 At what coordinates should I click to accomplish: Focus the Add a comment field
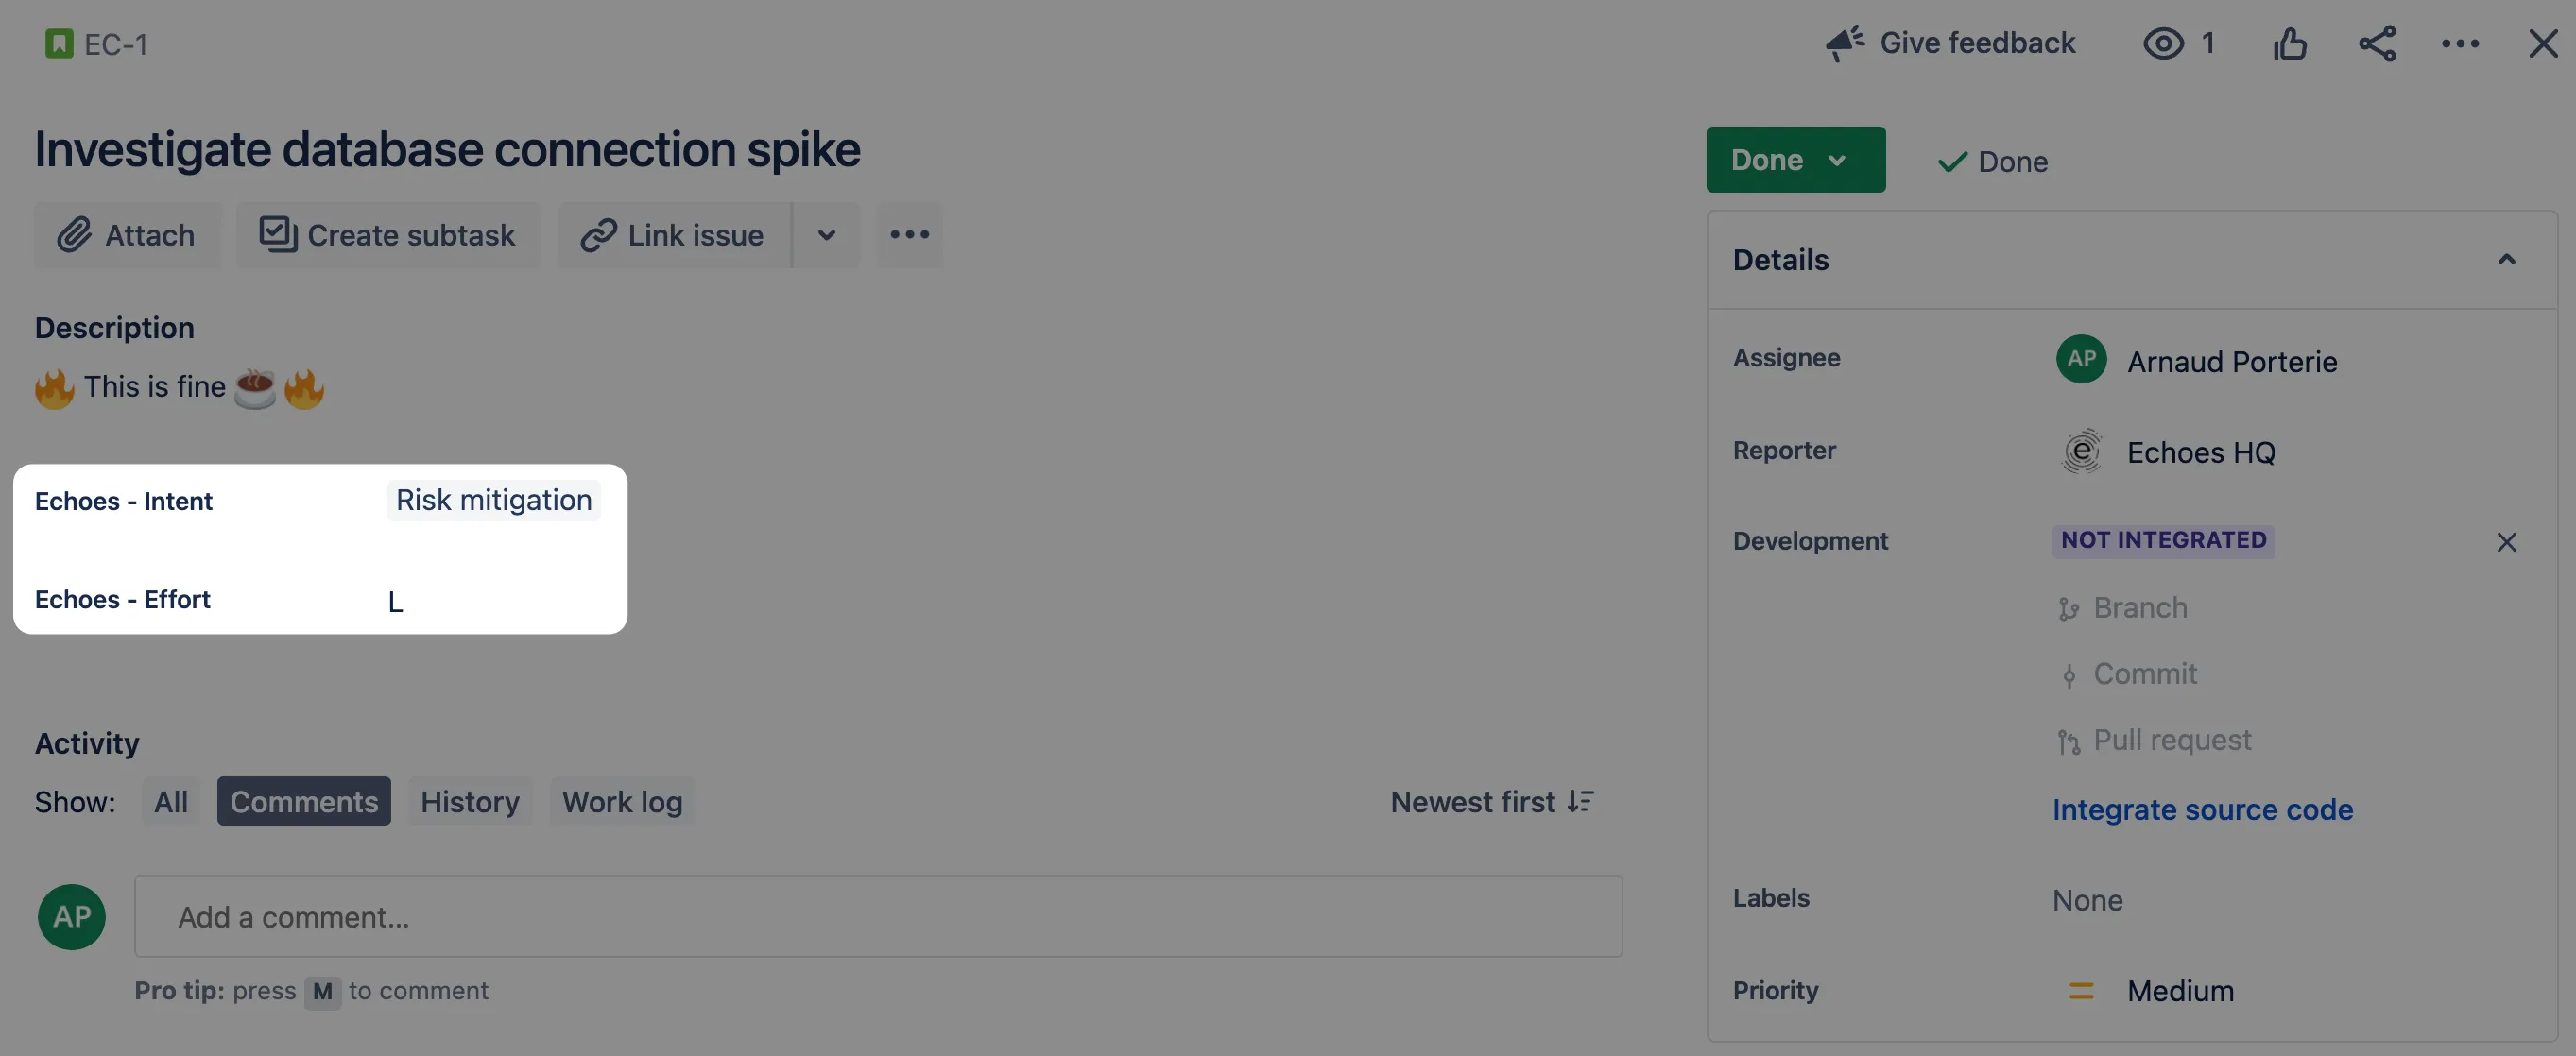(878, 916)
